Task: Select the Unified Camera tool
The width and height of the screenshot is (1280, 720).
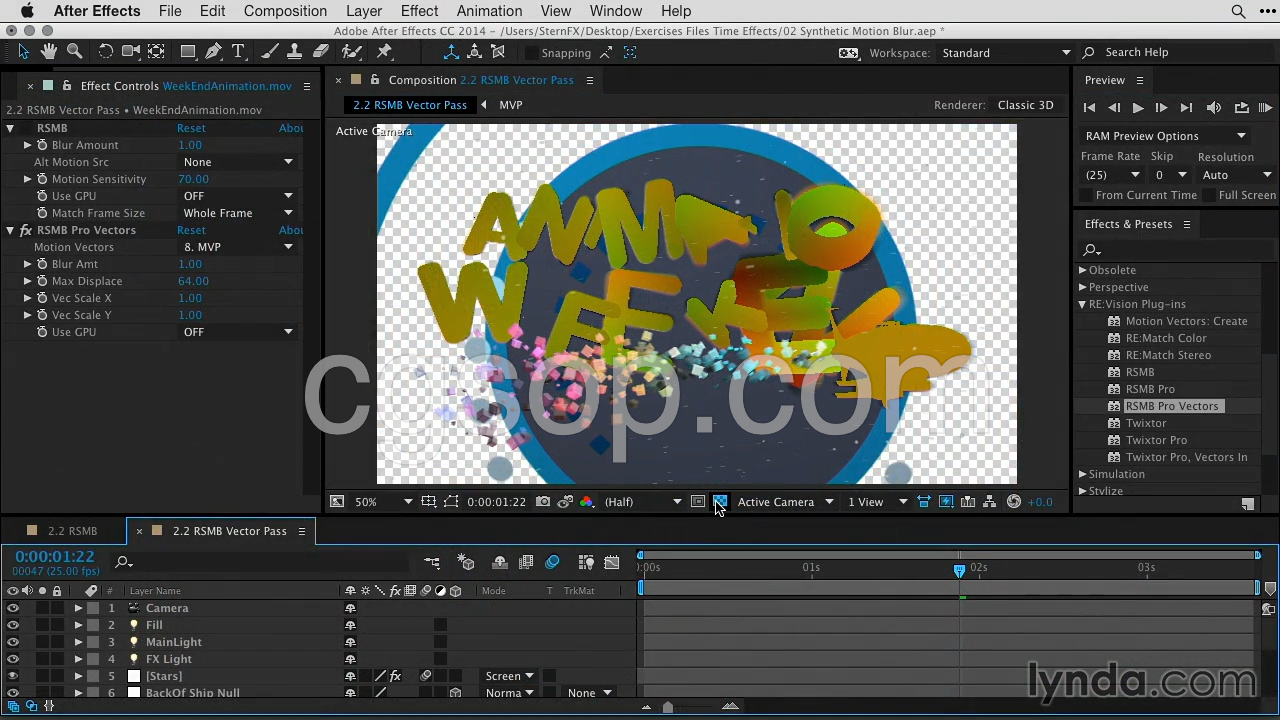Action: [130, 52]
